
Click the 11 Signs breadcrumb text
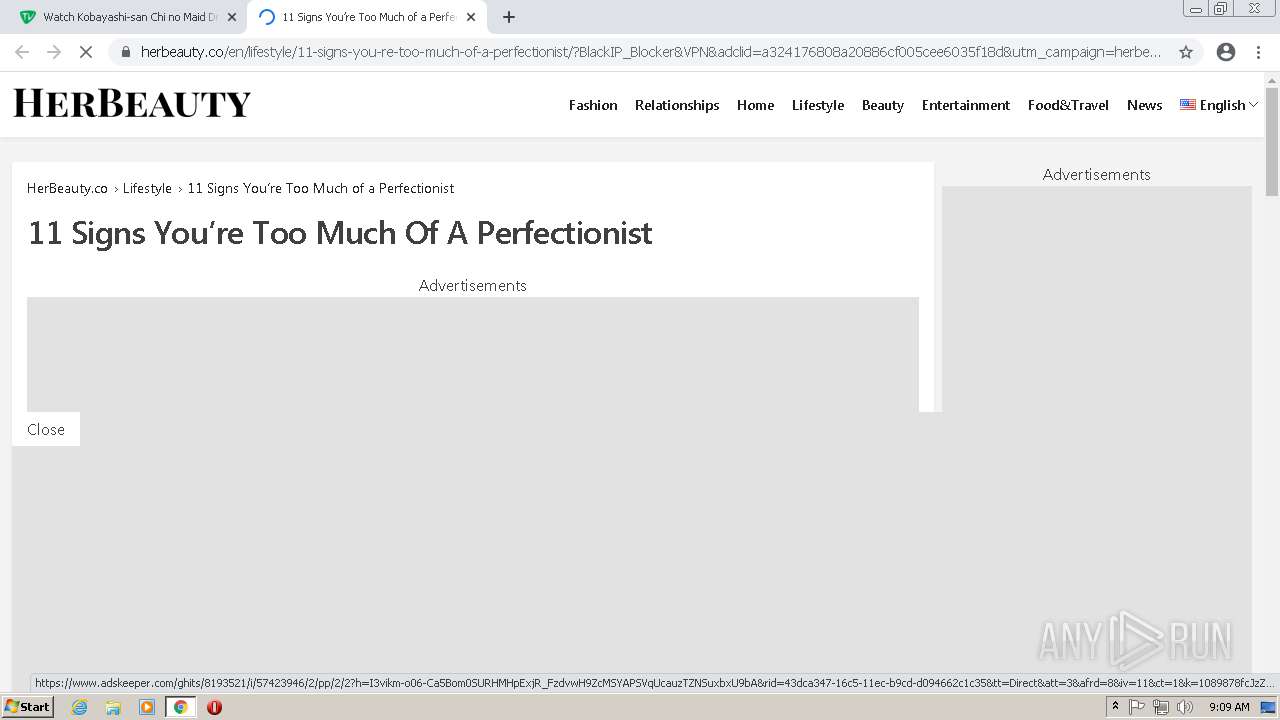(321, 188)
